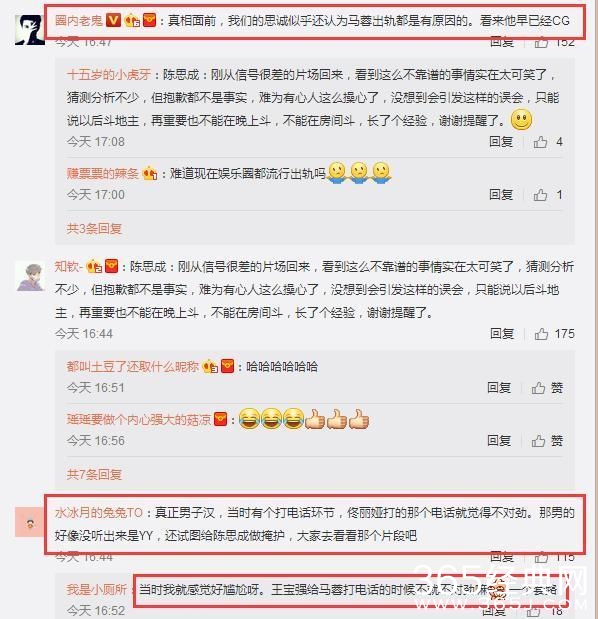Open 知钦's profile avatar
The image size is (598, 619).
pos(30,277)
